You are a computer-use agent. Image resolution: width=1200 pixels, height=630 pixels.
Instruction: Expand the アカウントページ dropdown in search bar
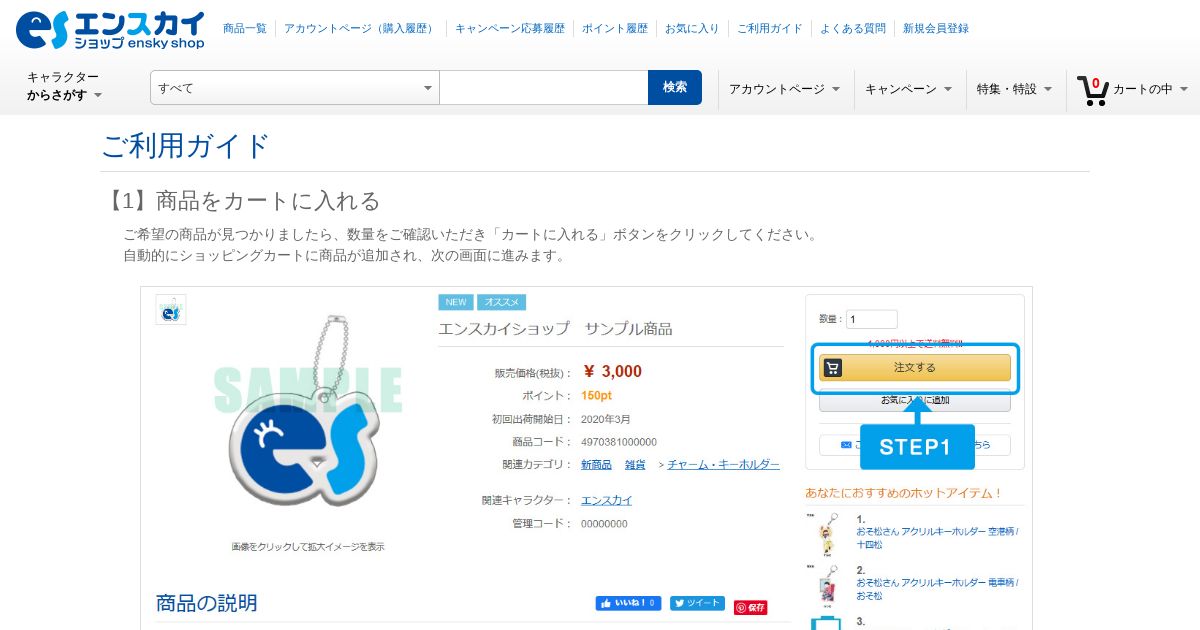(x=785, y=89)
